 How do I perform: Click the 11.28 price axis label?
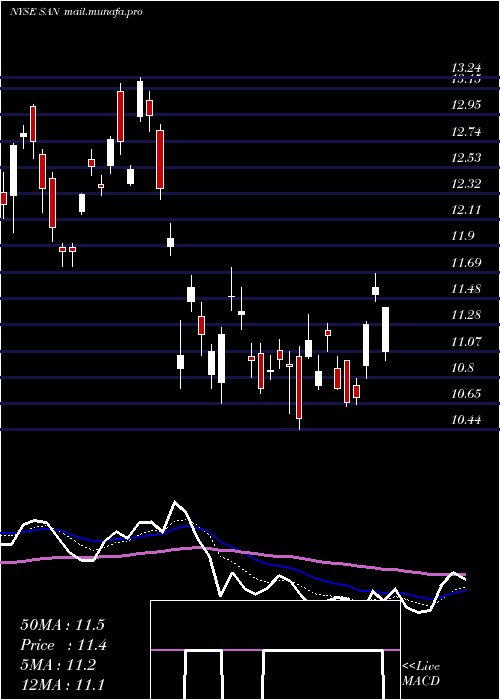[466, 316]
